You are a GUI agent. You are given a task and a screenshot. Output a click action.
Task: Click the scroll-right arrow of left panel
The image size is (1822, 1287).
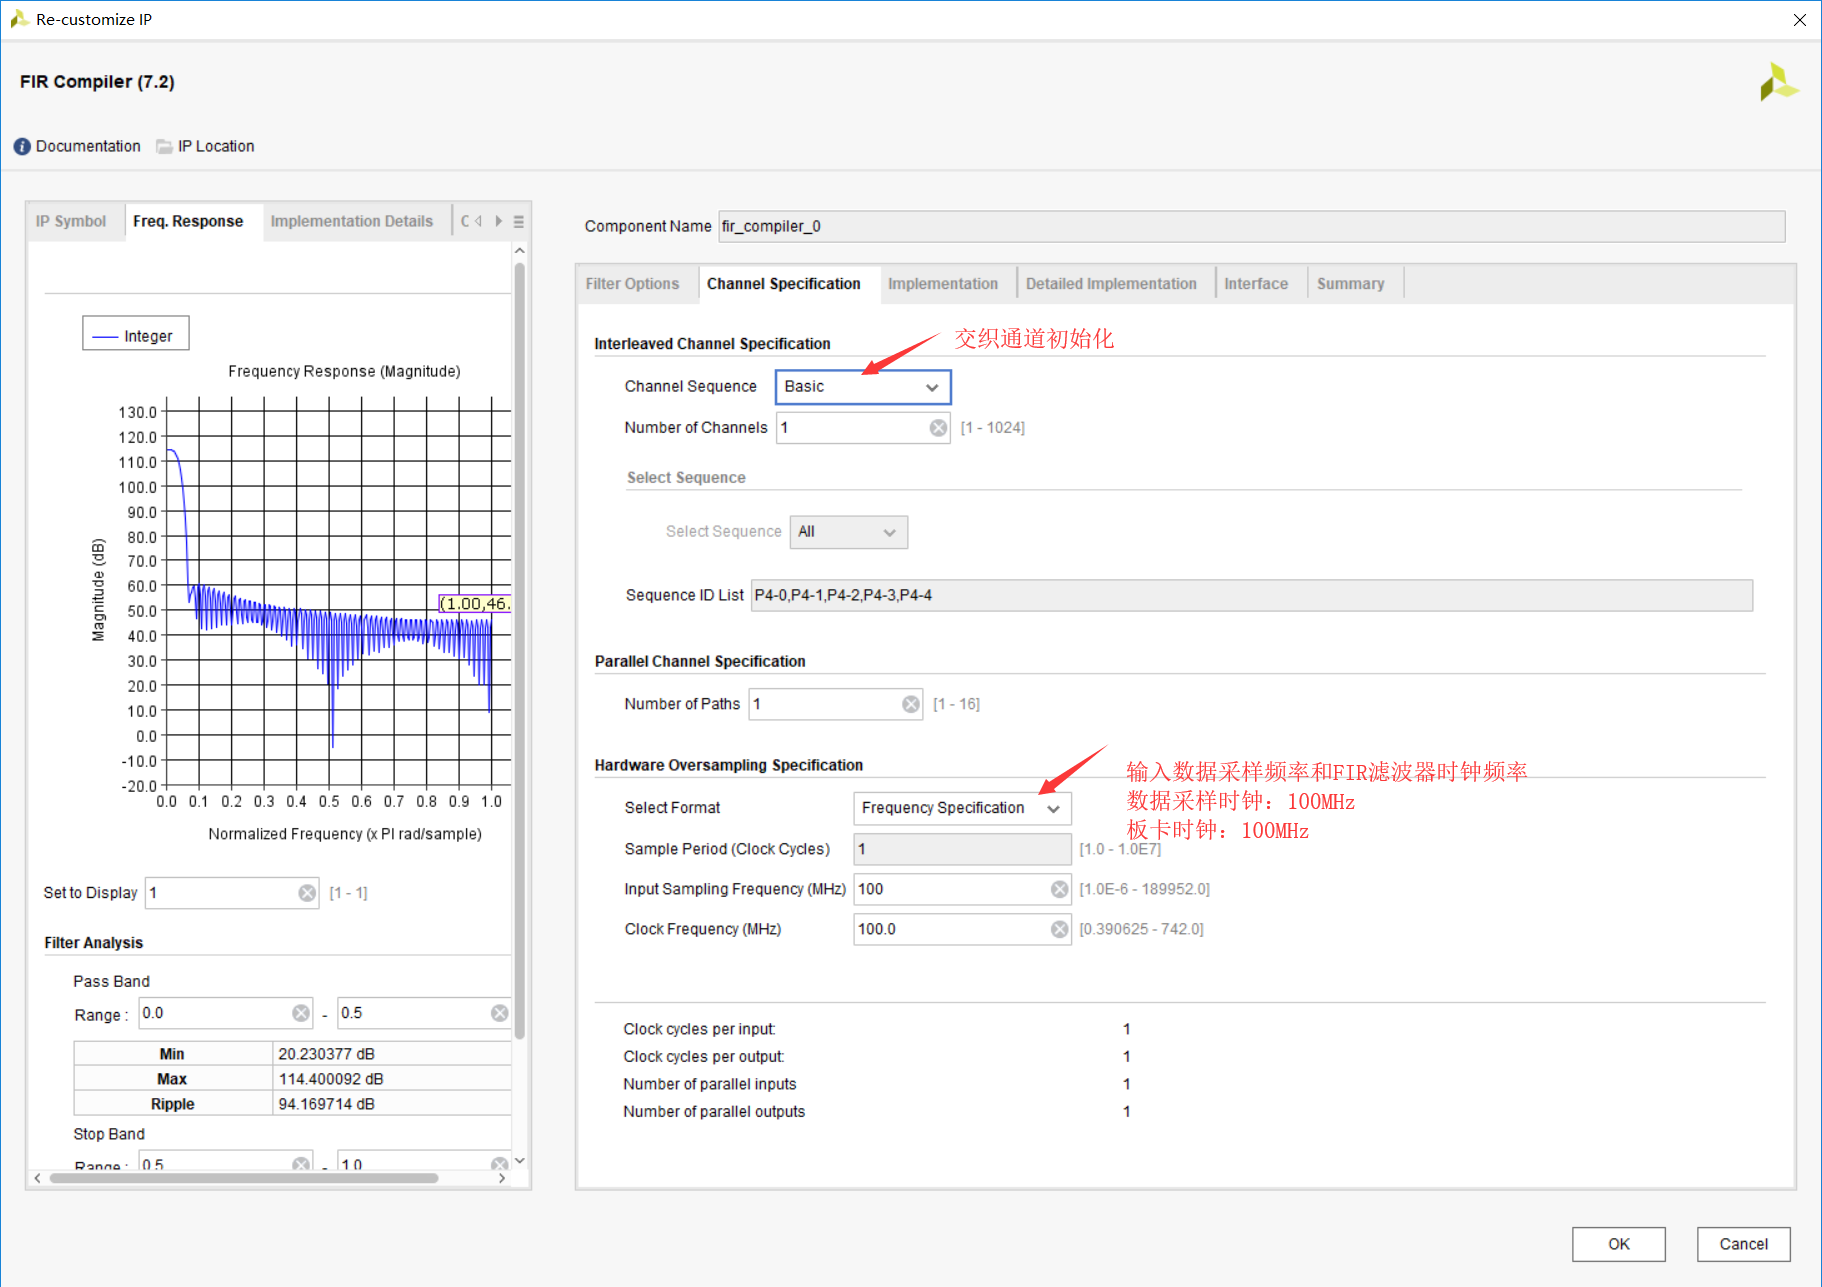point(502,1178)
